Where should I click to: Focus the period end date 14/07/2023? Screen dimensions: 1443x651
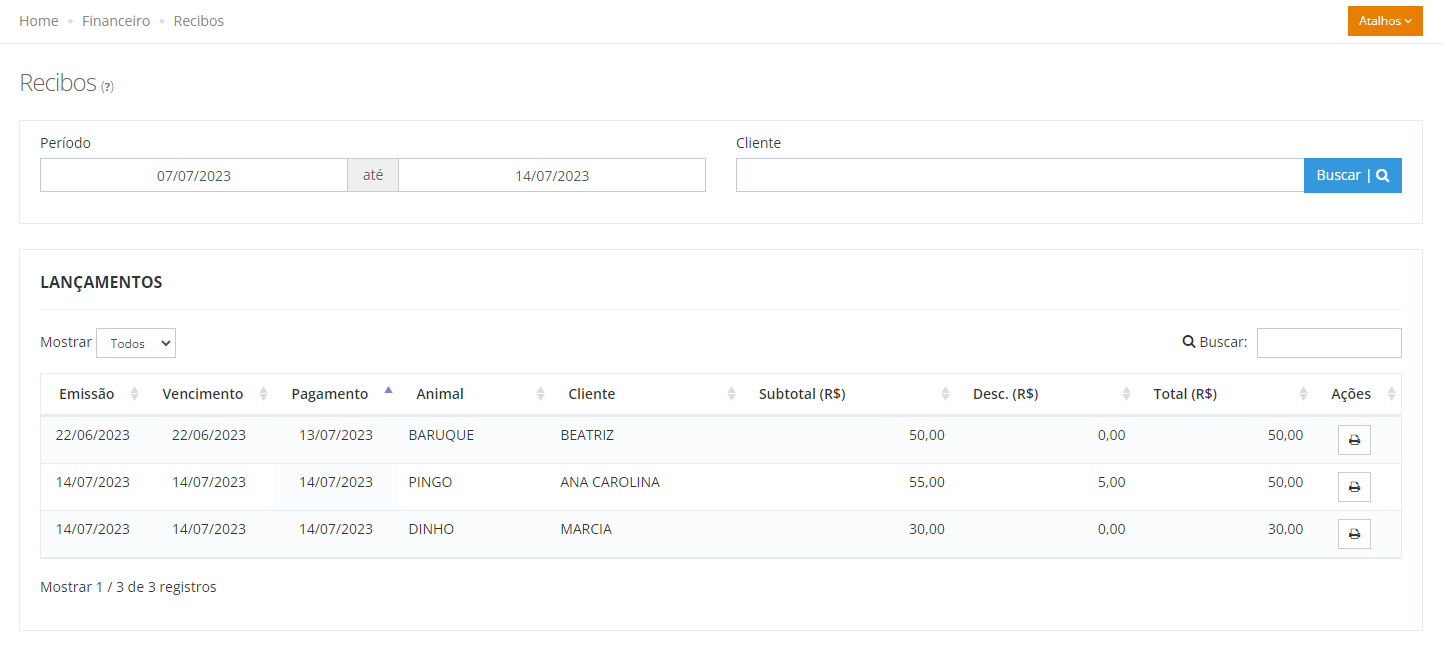click(552, 175)
